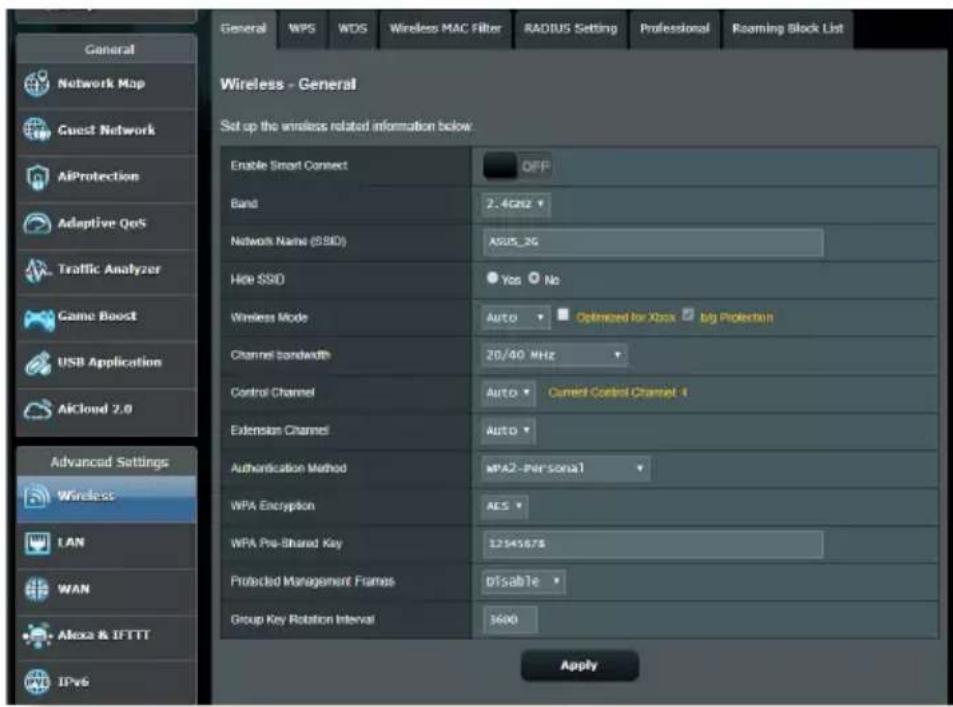Open WPA Encryption AES dropdown

[504, 506]
